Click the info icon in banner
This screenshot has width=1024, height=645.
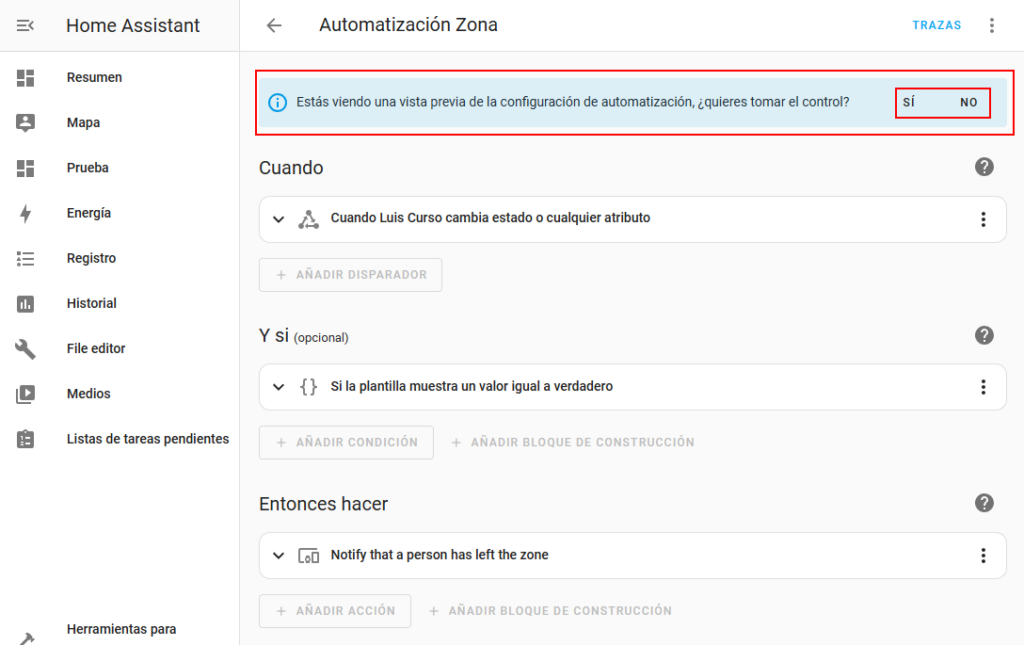(x=278, y=103)
